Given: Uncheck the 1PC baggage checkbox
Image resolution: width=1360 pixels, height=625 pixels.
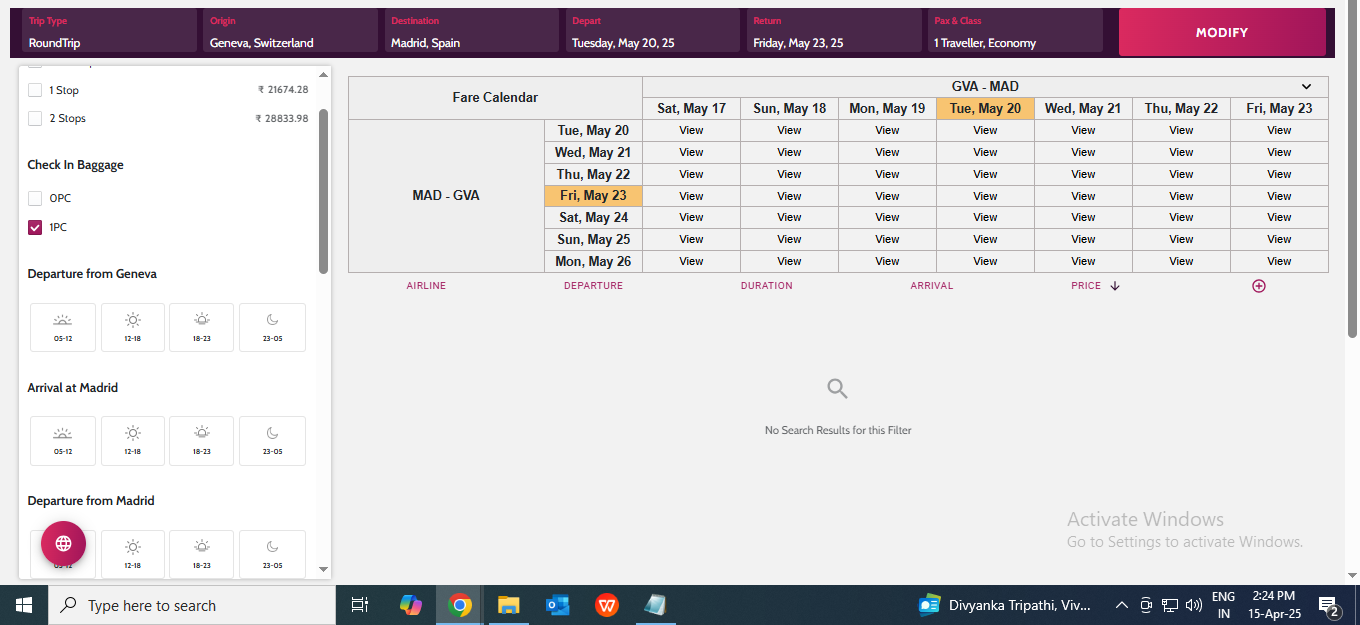Looking at the screenshot, I should click(x=35, y=227).
